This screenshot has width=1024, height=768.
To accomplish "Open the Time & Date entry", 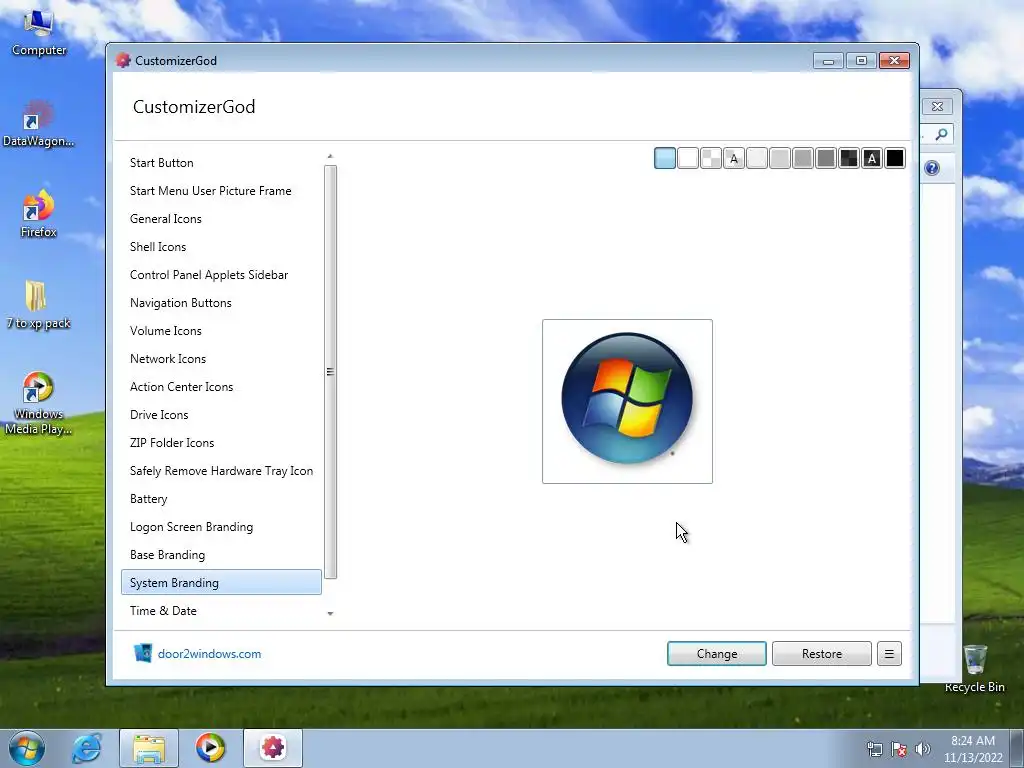I will [x=221, y=611].
